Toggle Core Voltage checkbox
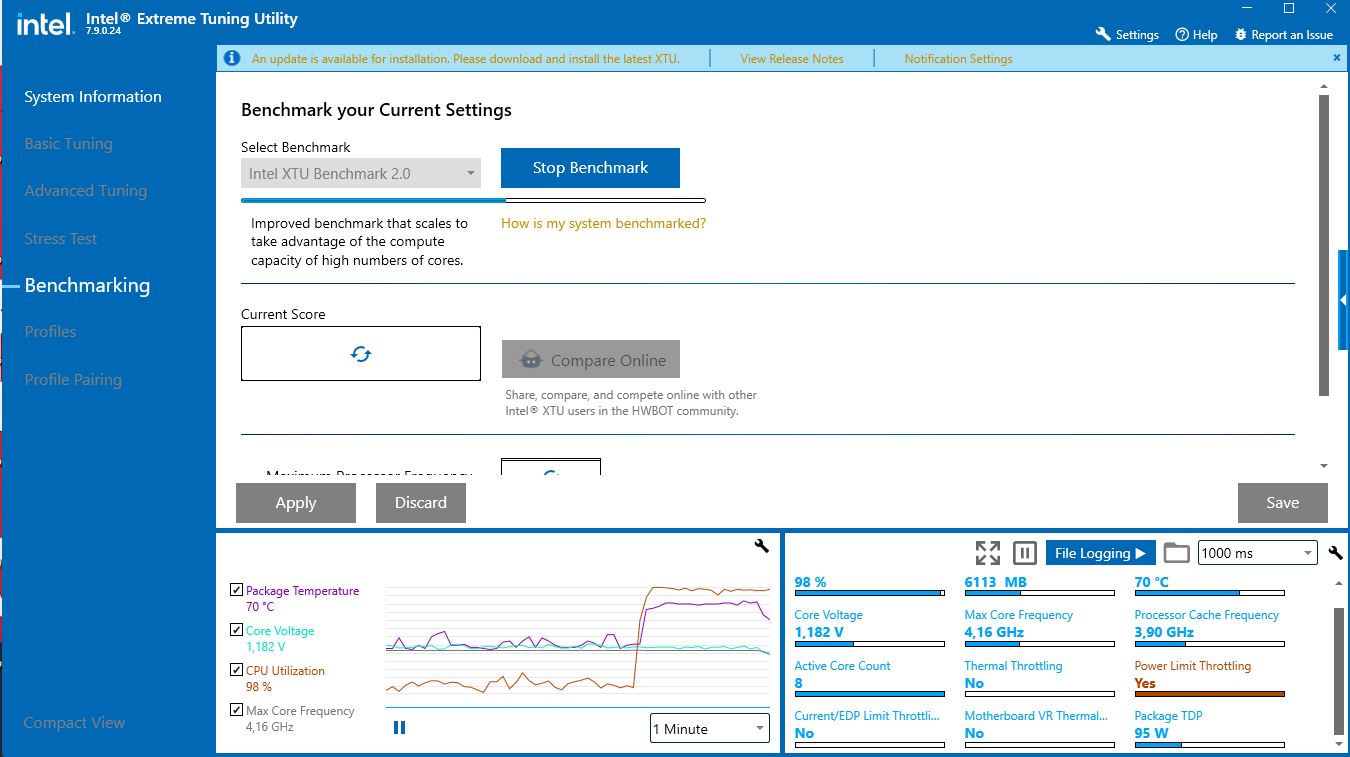The height and width of the screenshot is (757, 1350). point(236,630)
